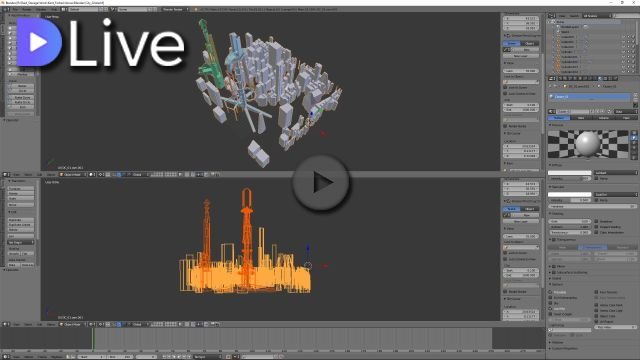Viewport: 640px width, 360px height.
Task: Open the Particles properties tab icon
Action: [x=610, y=78]
